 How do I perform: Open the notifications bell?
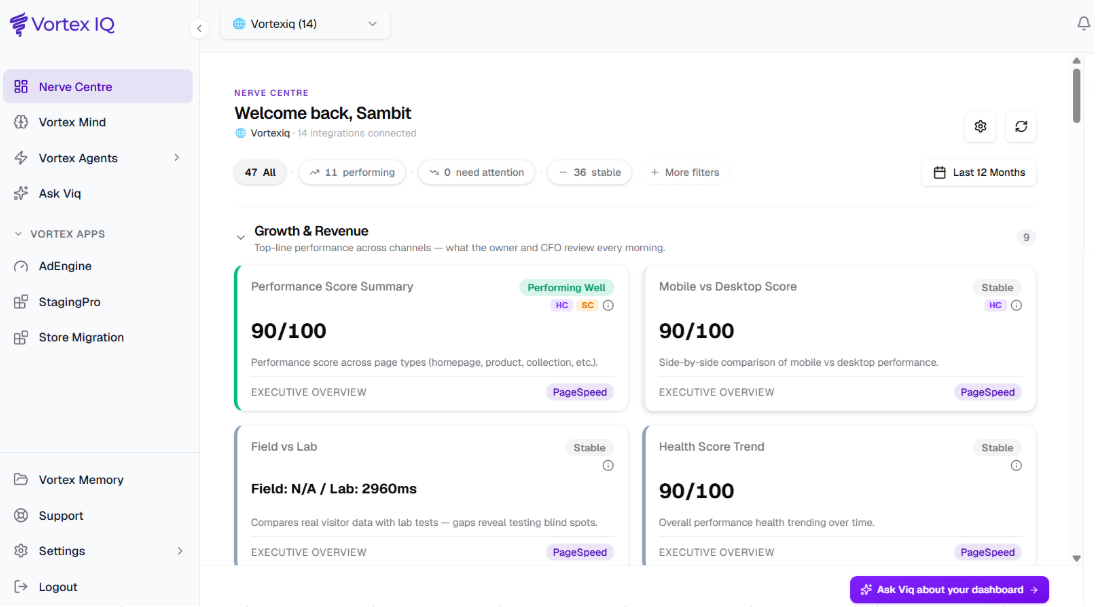(x=1083, y=23)
